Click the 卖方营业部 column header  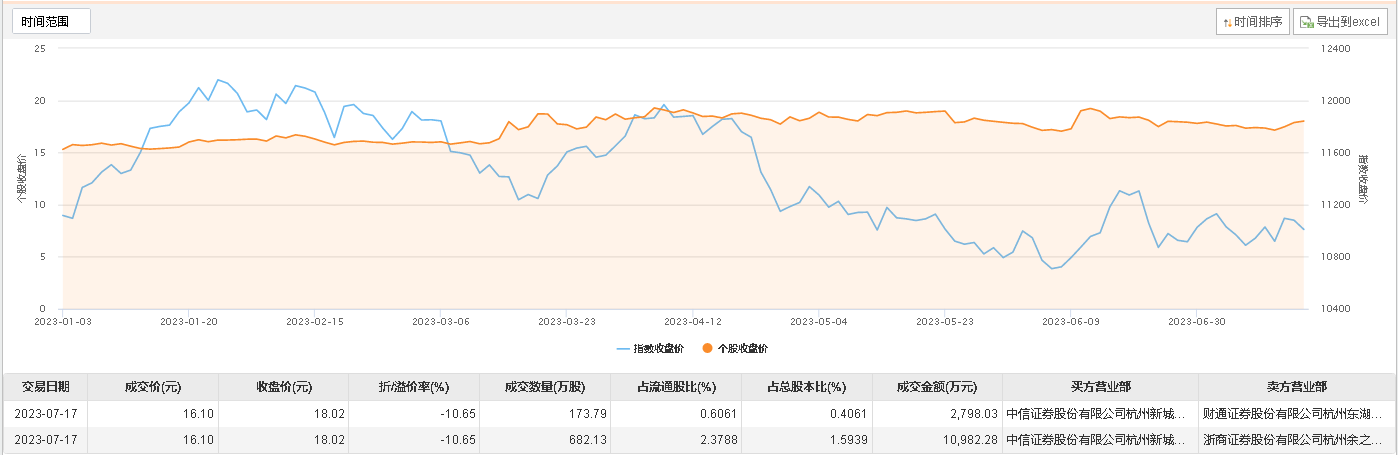point(1295,387)
